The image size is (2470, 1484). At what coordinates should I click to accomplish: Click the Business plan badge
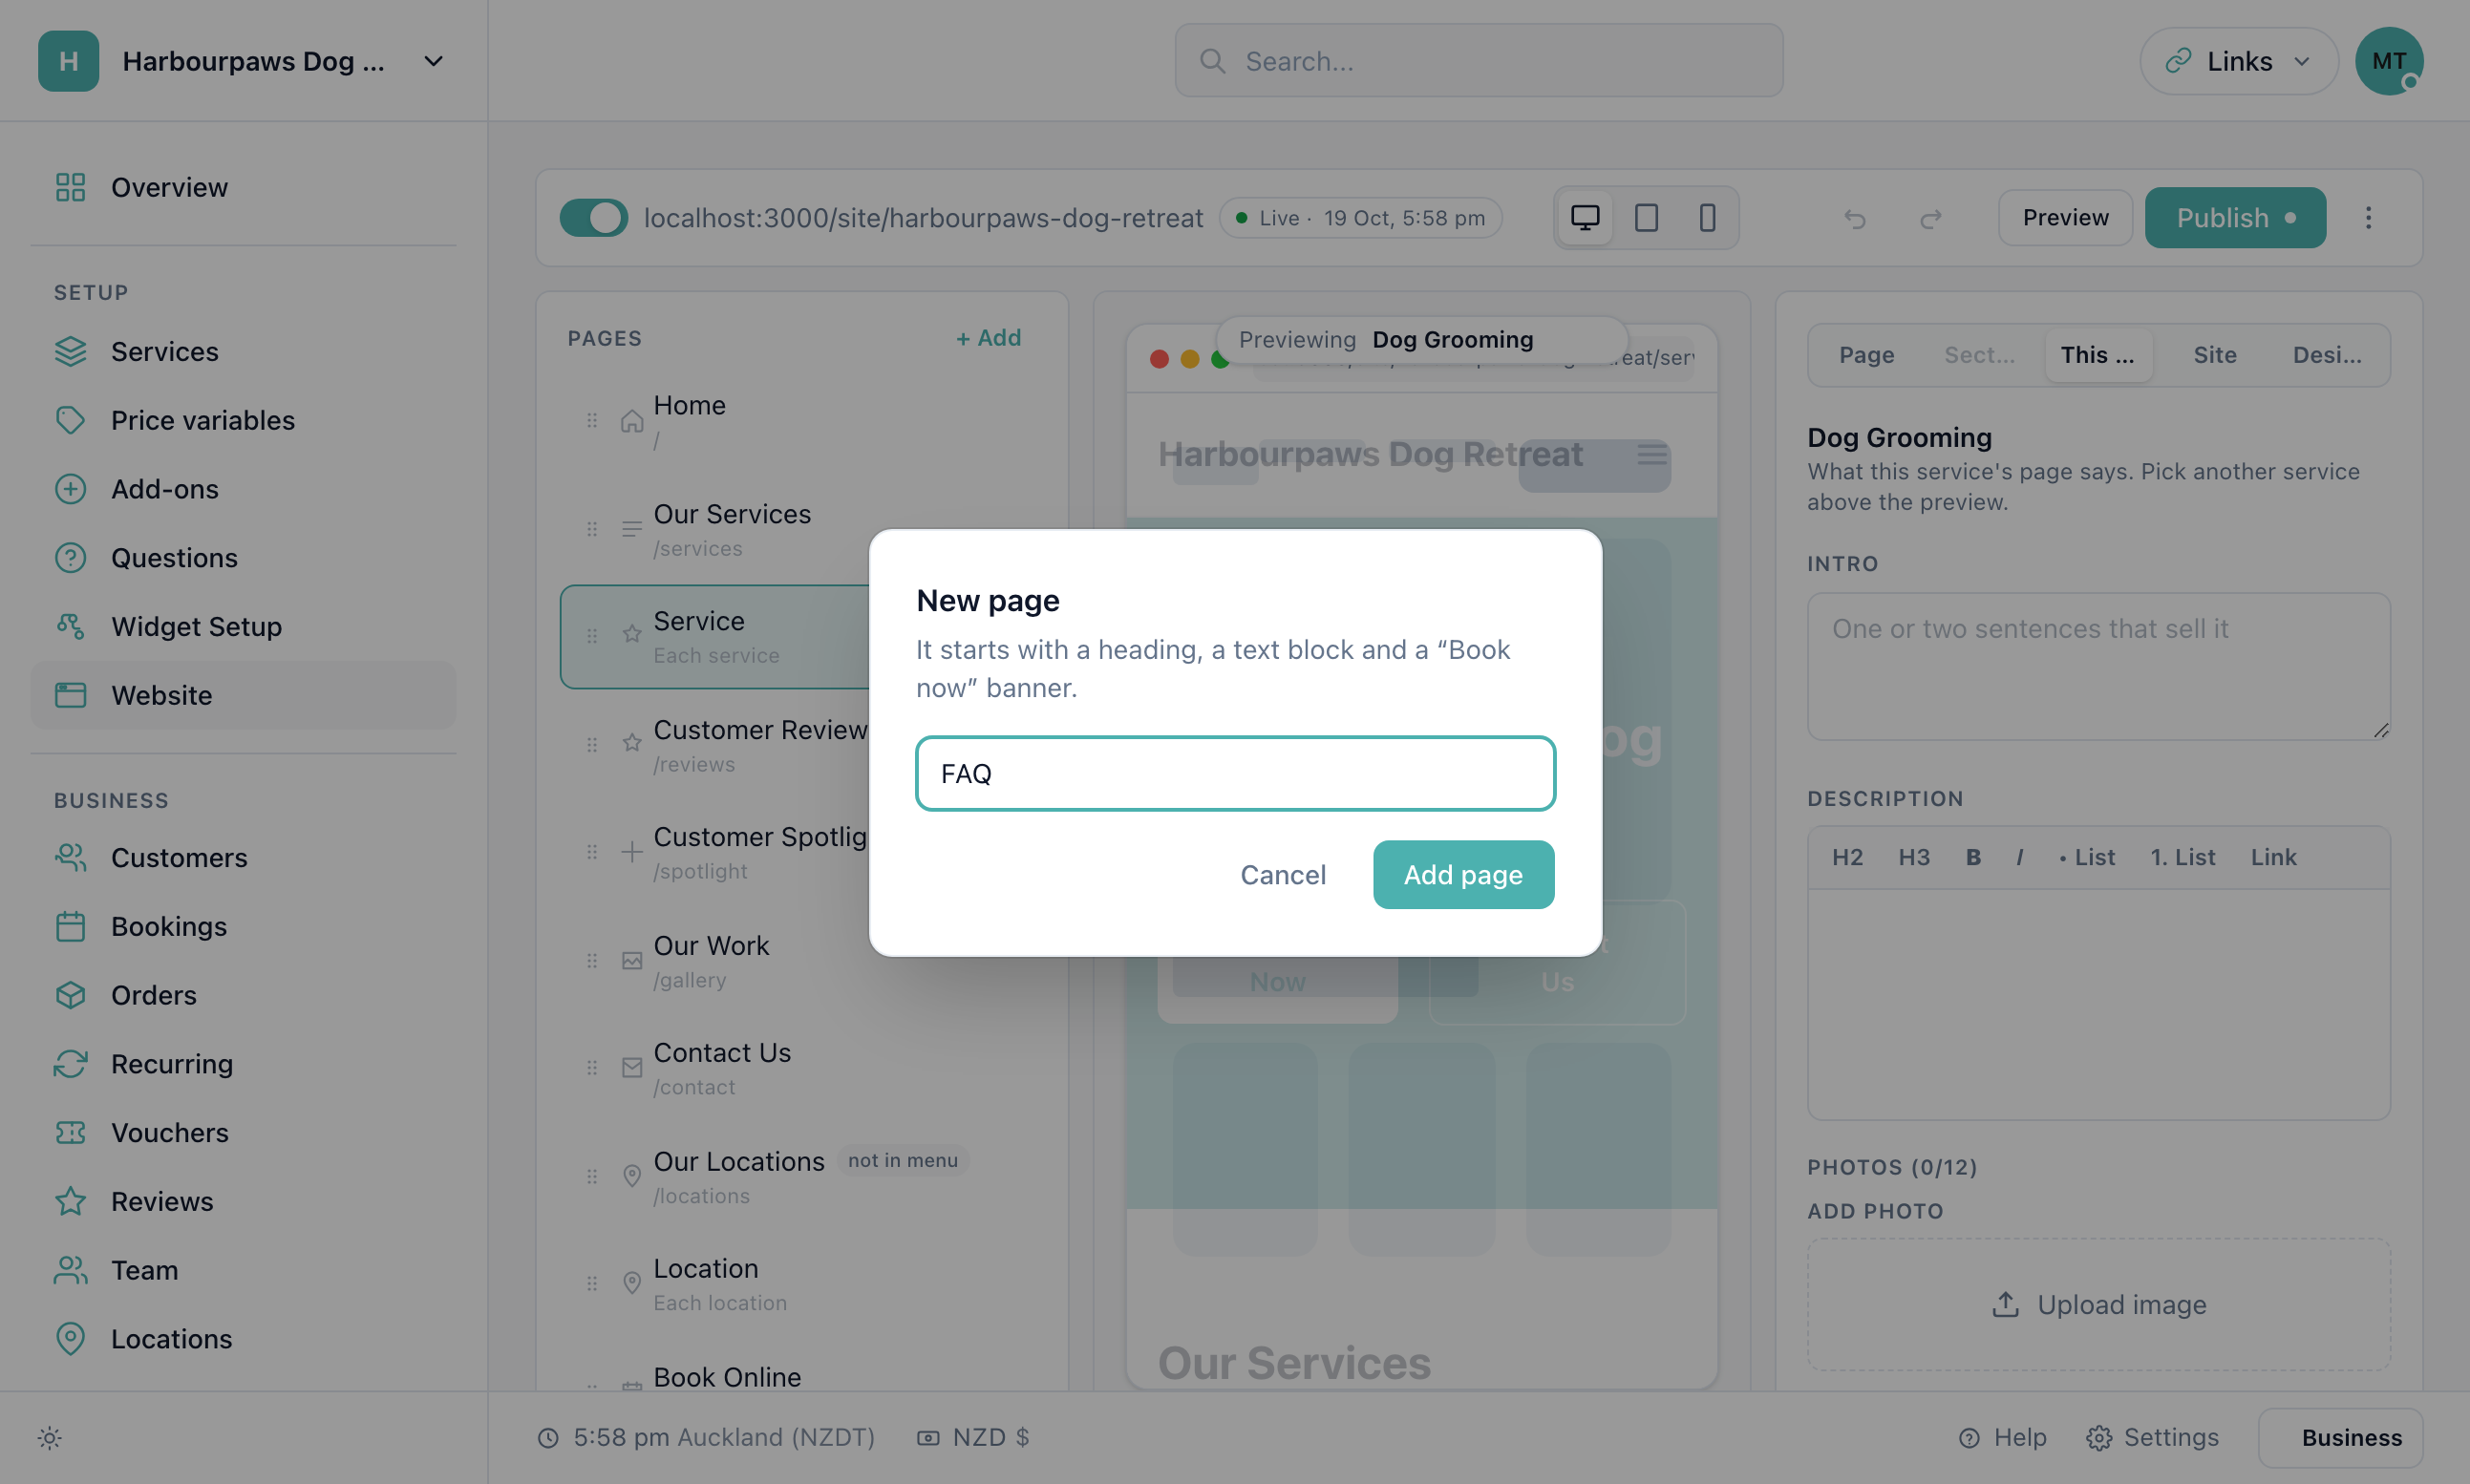(2340, 1438)
